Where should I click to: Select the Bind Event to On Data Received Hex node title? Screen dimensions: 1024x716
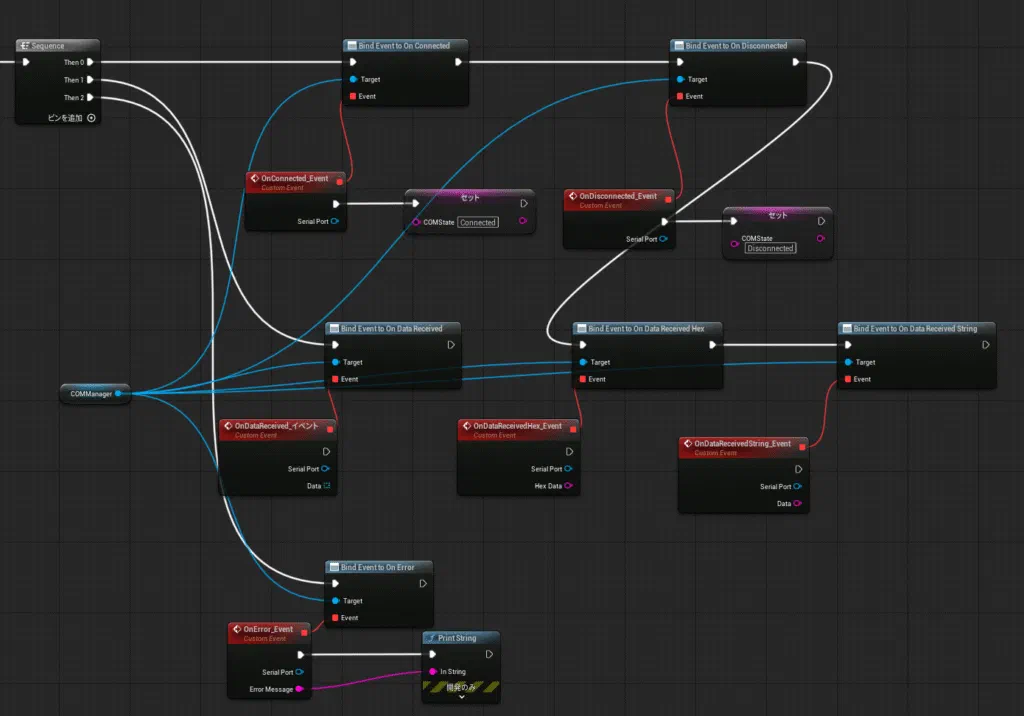tap(646, 329)
